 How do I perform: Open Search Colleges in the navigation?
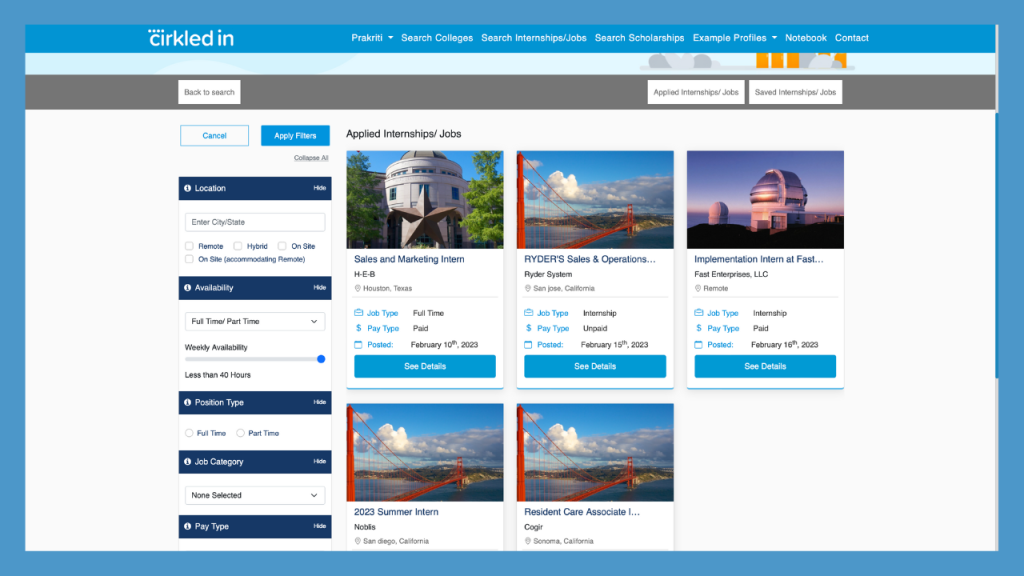(437, 38)
